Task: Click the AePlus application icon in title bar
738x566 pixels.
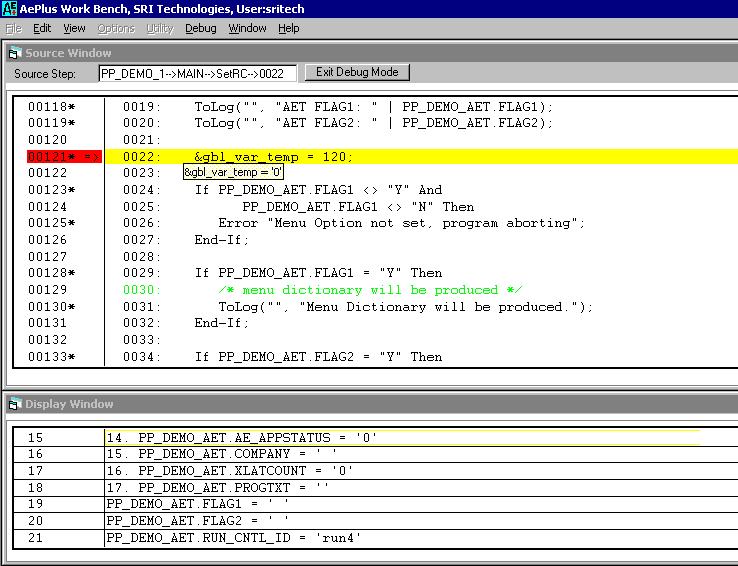Action: [10, 9]
